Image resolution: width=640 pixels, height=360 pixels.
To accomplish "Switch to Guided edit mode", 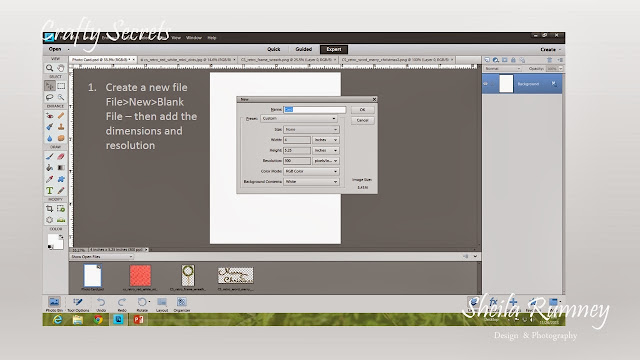I will click(x=304, y=49).
